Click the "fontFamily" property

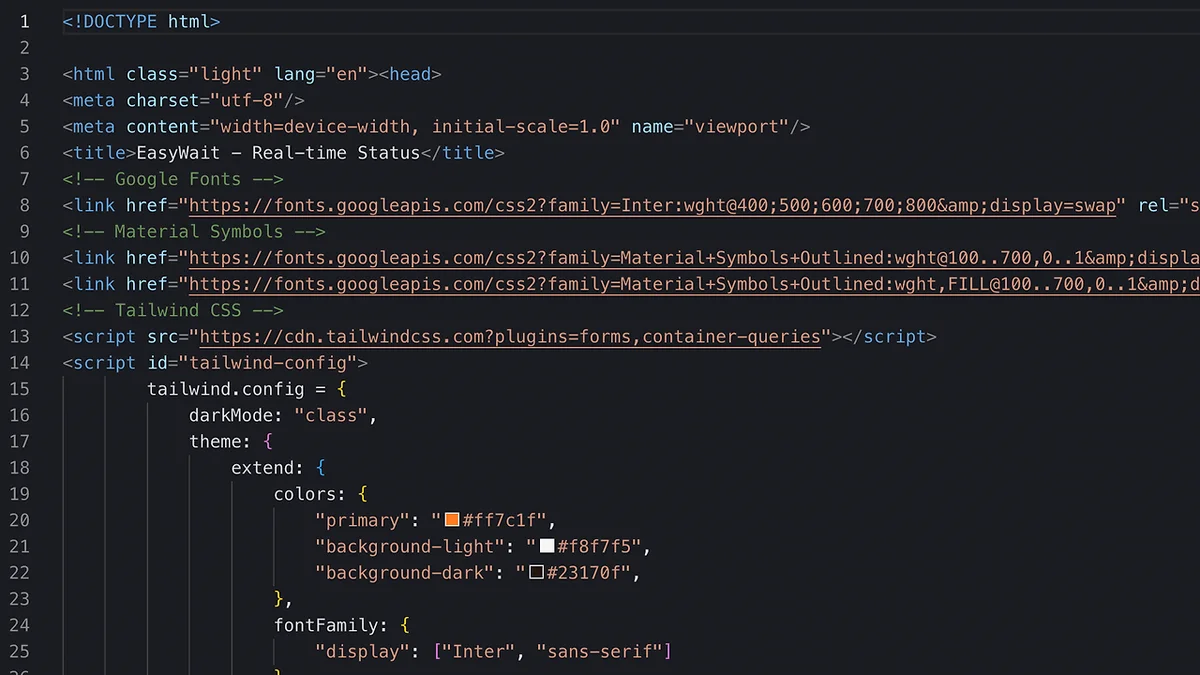(x=326, y=625)
